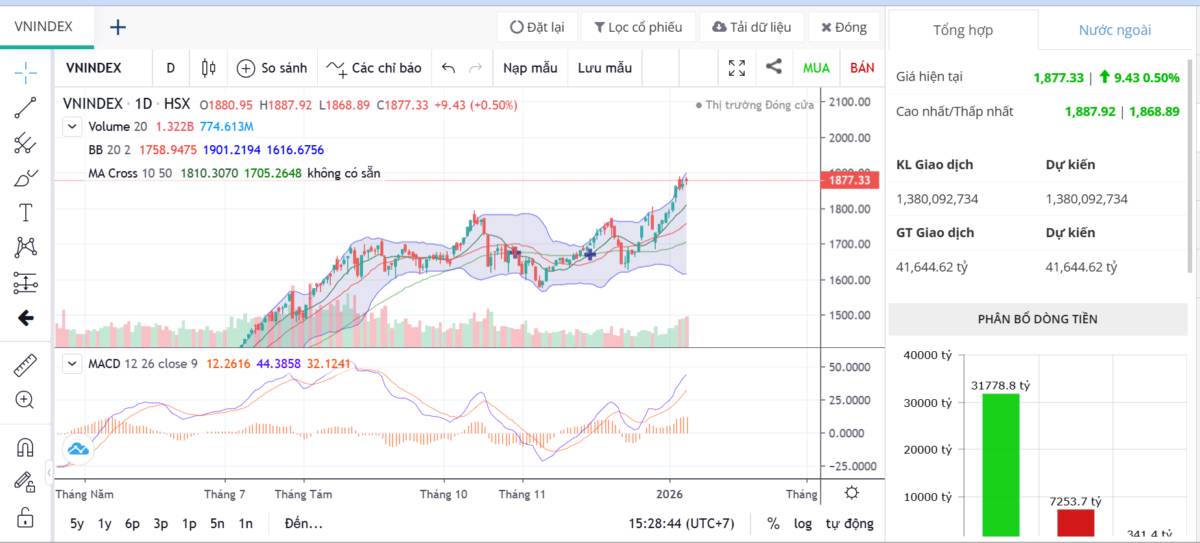1200x543 pixels.
Task: Activate the zoom in tool
Action: [x=25, y=400]
